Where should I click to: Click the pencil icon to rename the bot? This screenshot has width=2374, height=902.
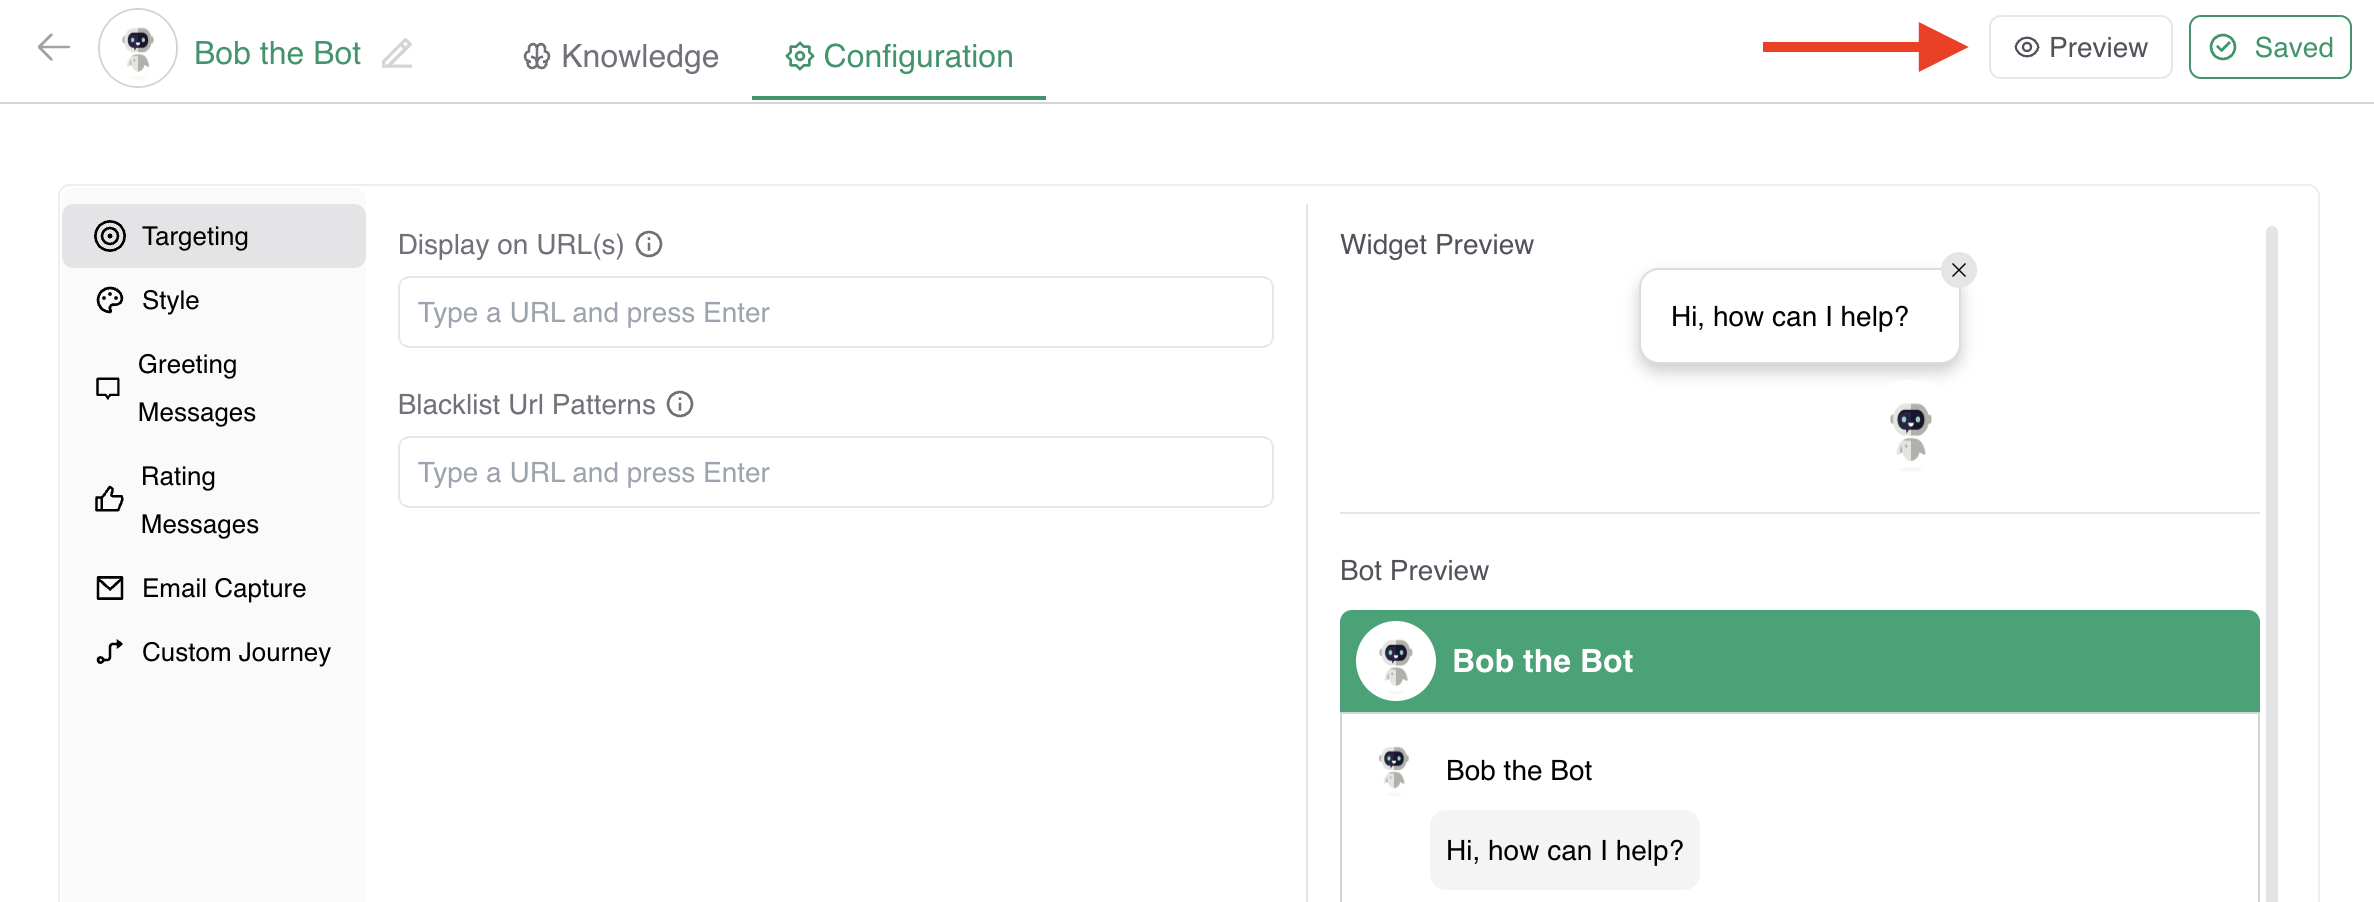pyautogui.click(x=397, y=53)
